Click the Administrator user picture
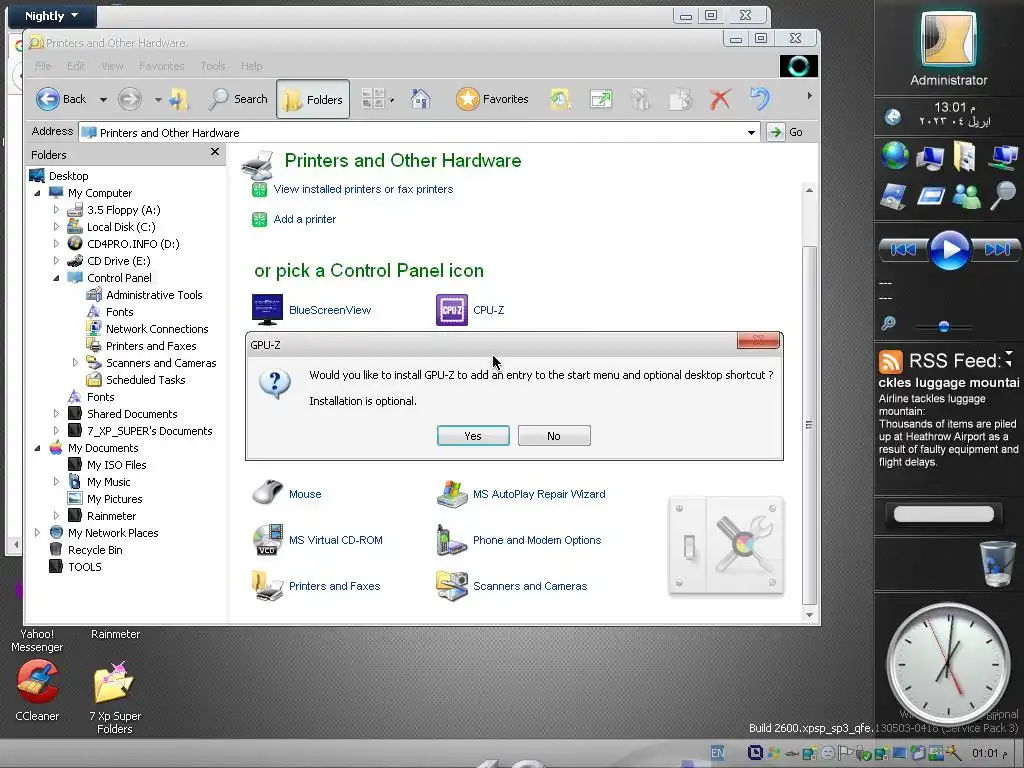This screenshot has height=768, width=1024. pyautogui.click(x=948, y=40)
